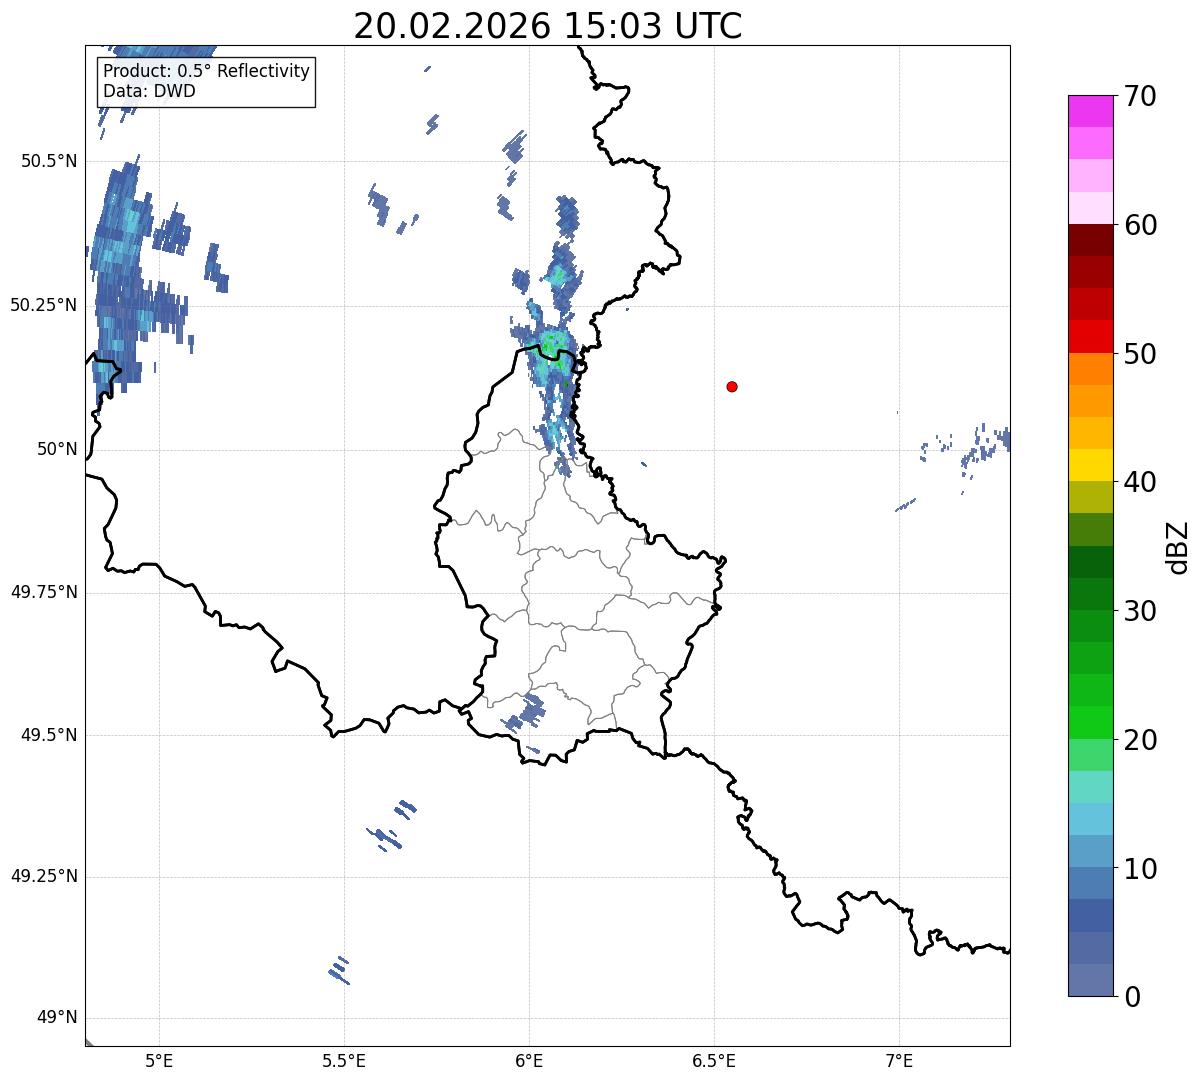Click the colorbar tick label '20'
The width and height of the screenshot is (1202, 1081).
[1141, 740]
